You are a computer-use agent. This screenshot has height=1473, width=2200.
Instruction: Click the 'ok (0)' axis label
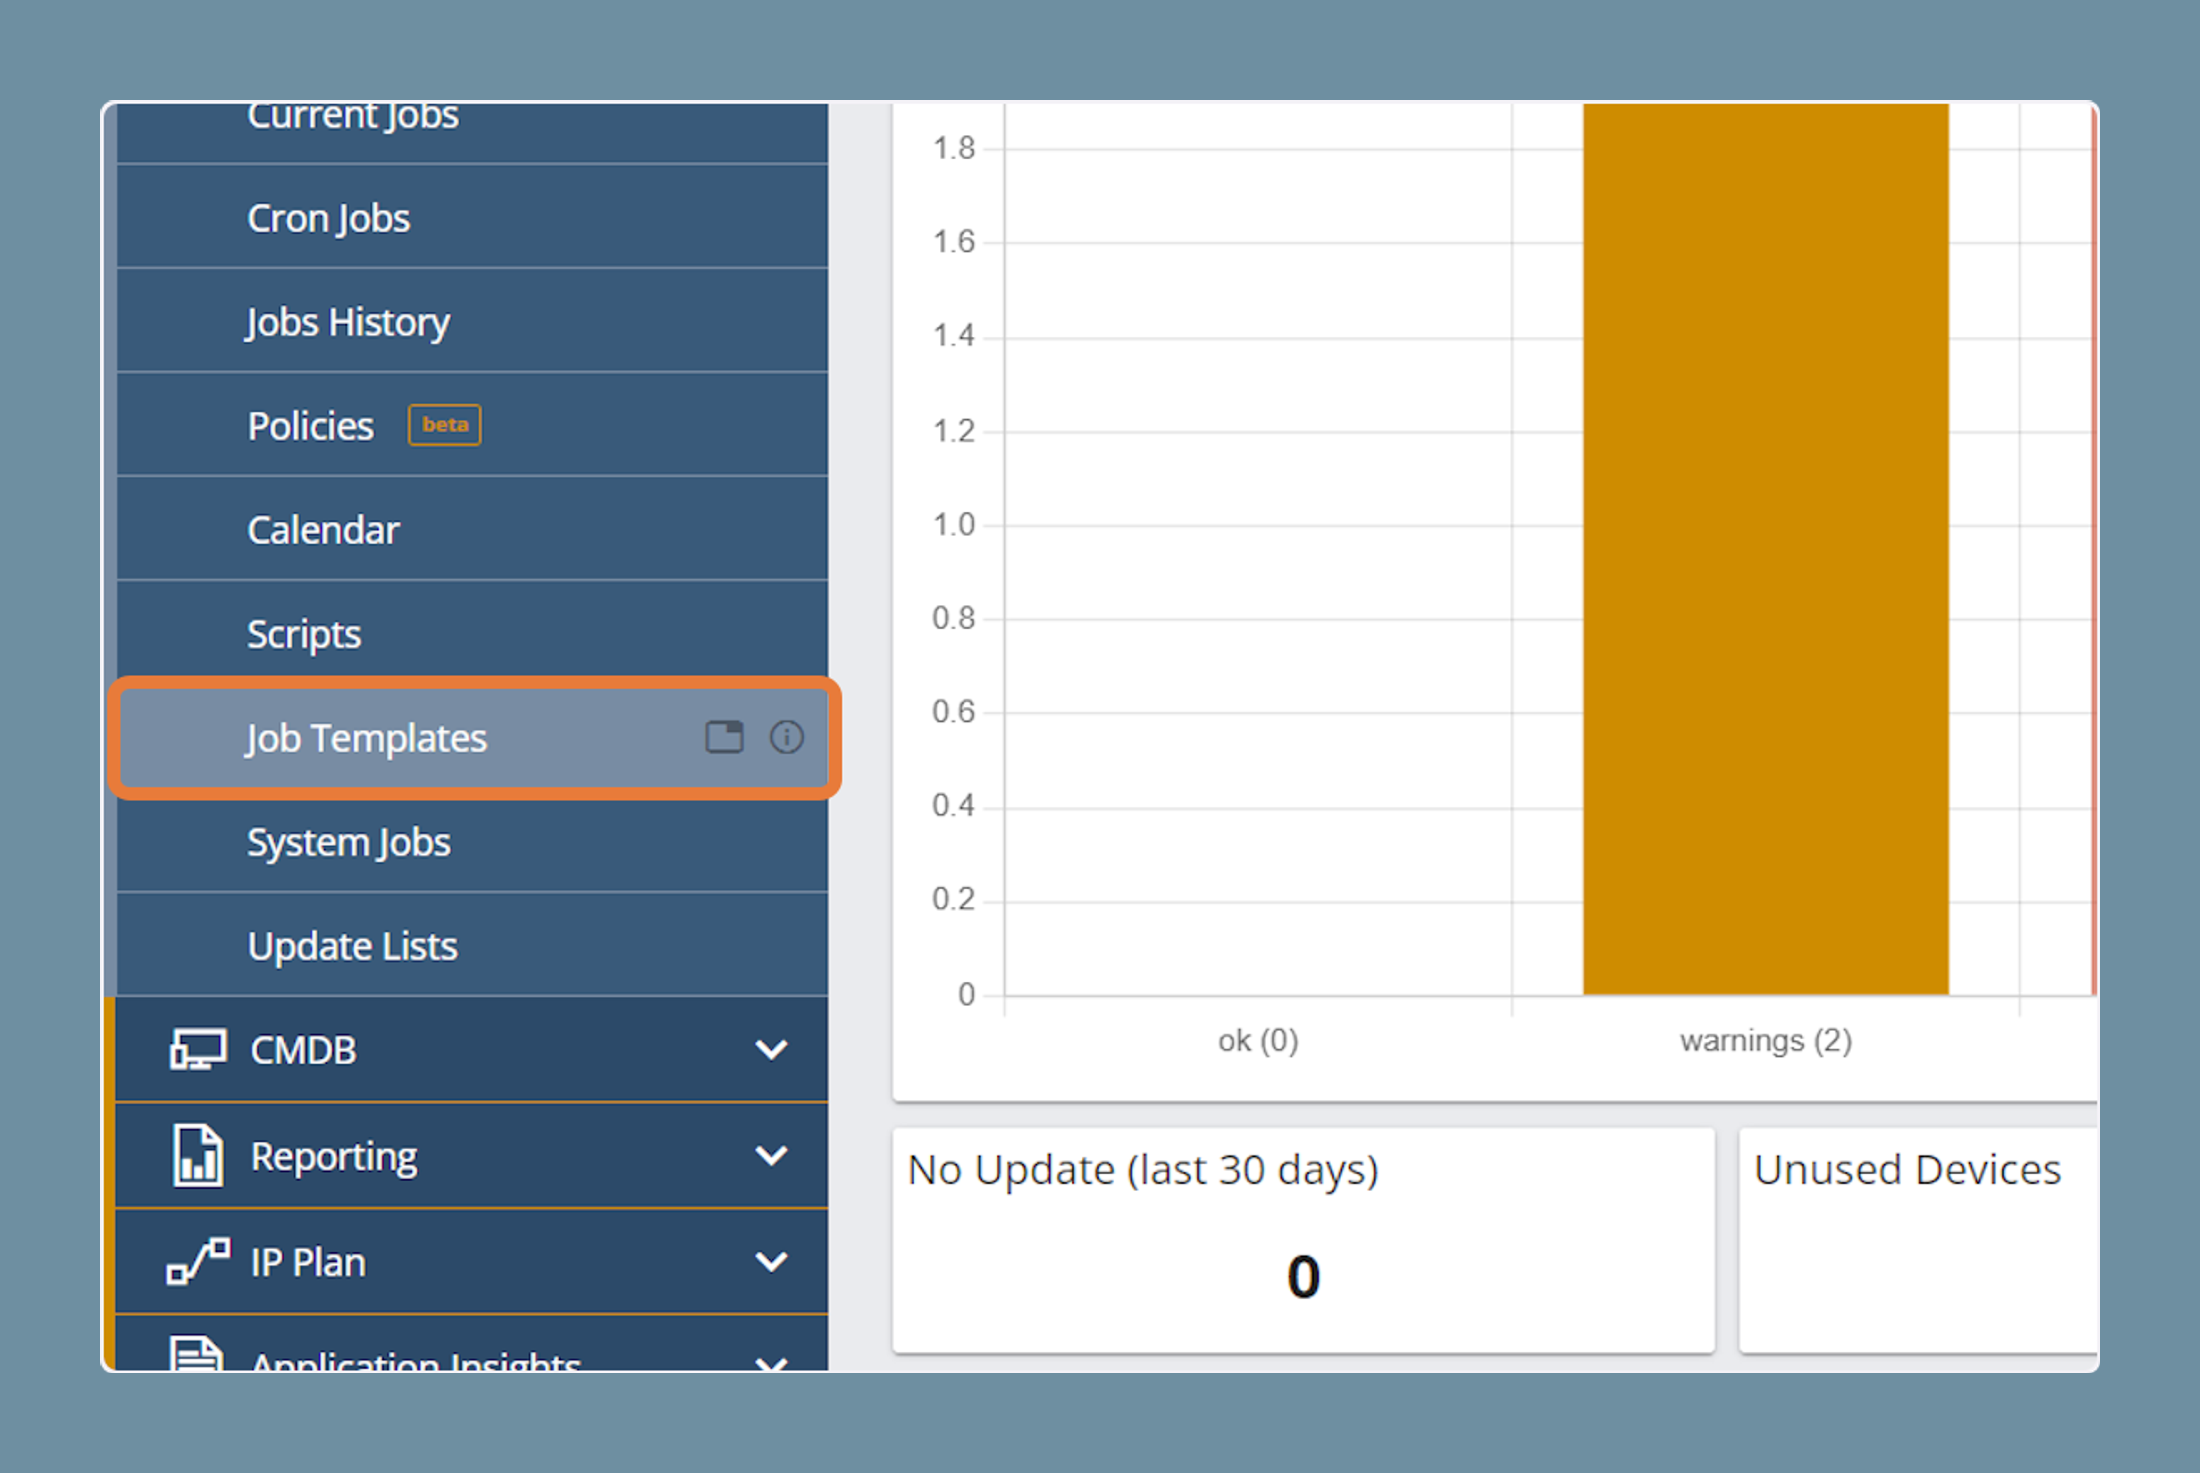(x=1258, y=1041)
